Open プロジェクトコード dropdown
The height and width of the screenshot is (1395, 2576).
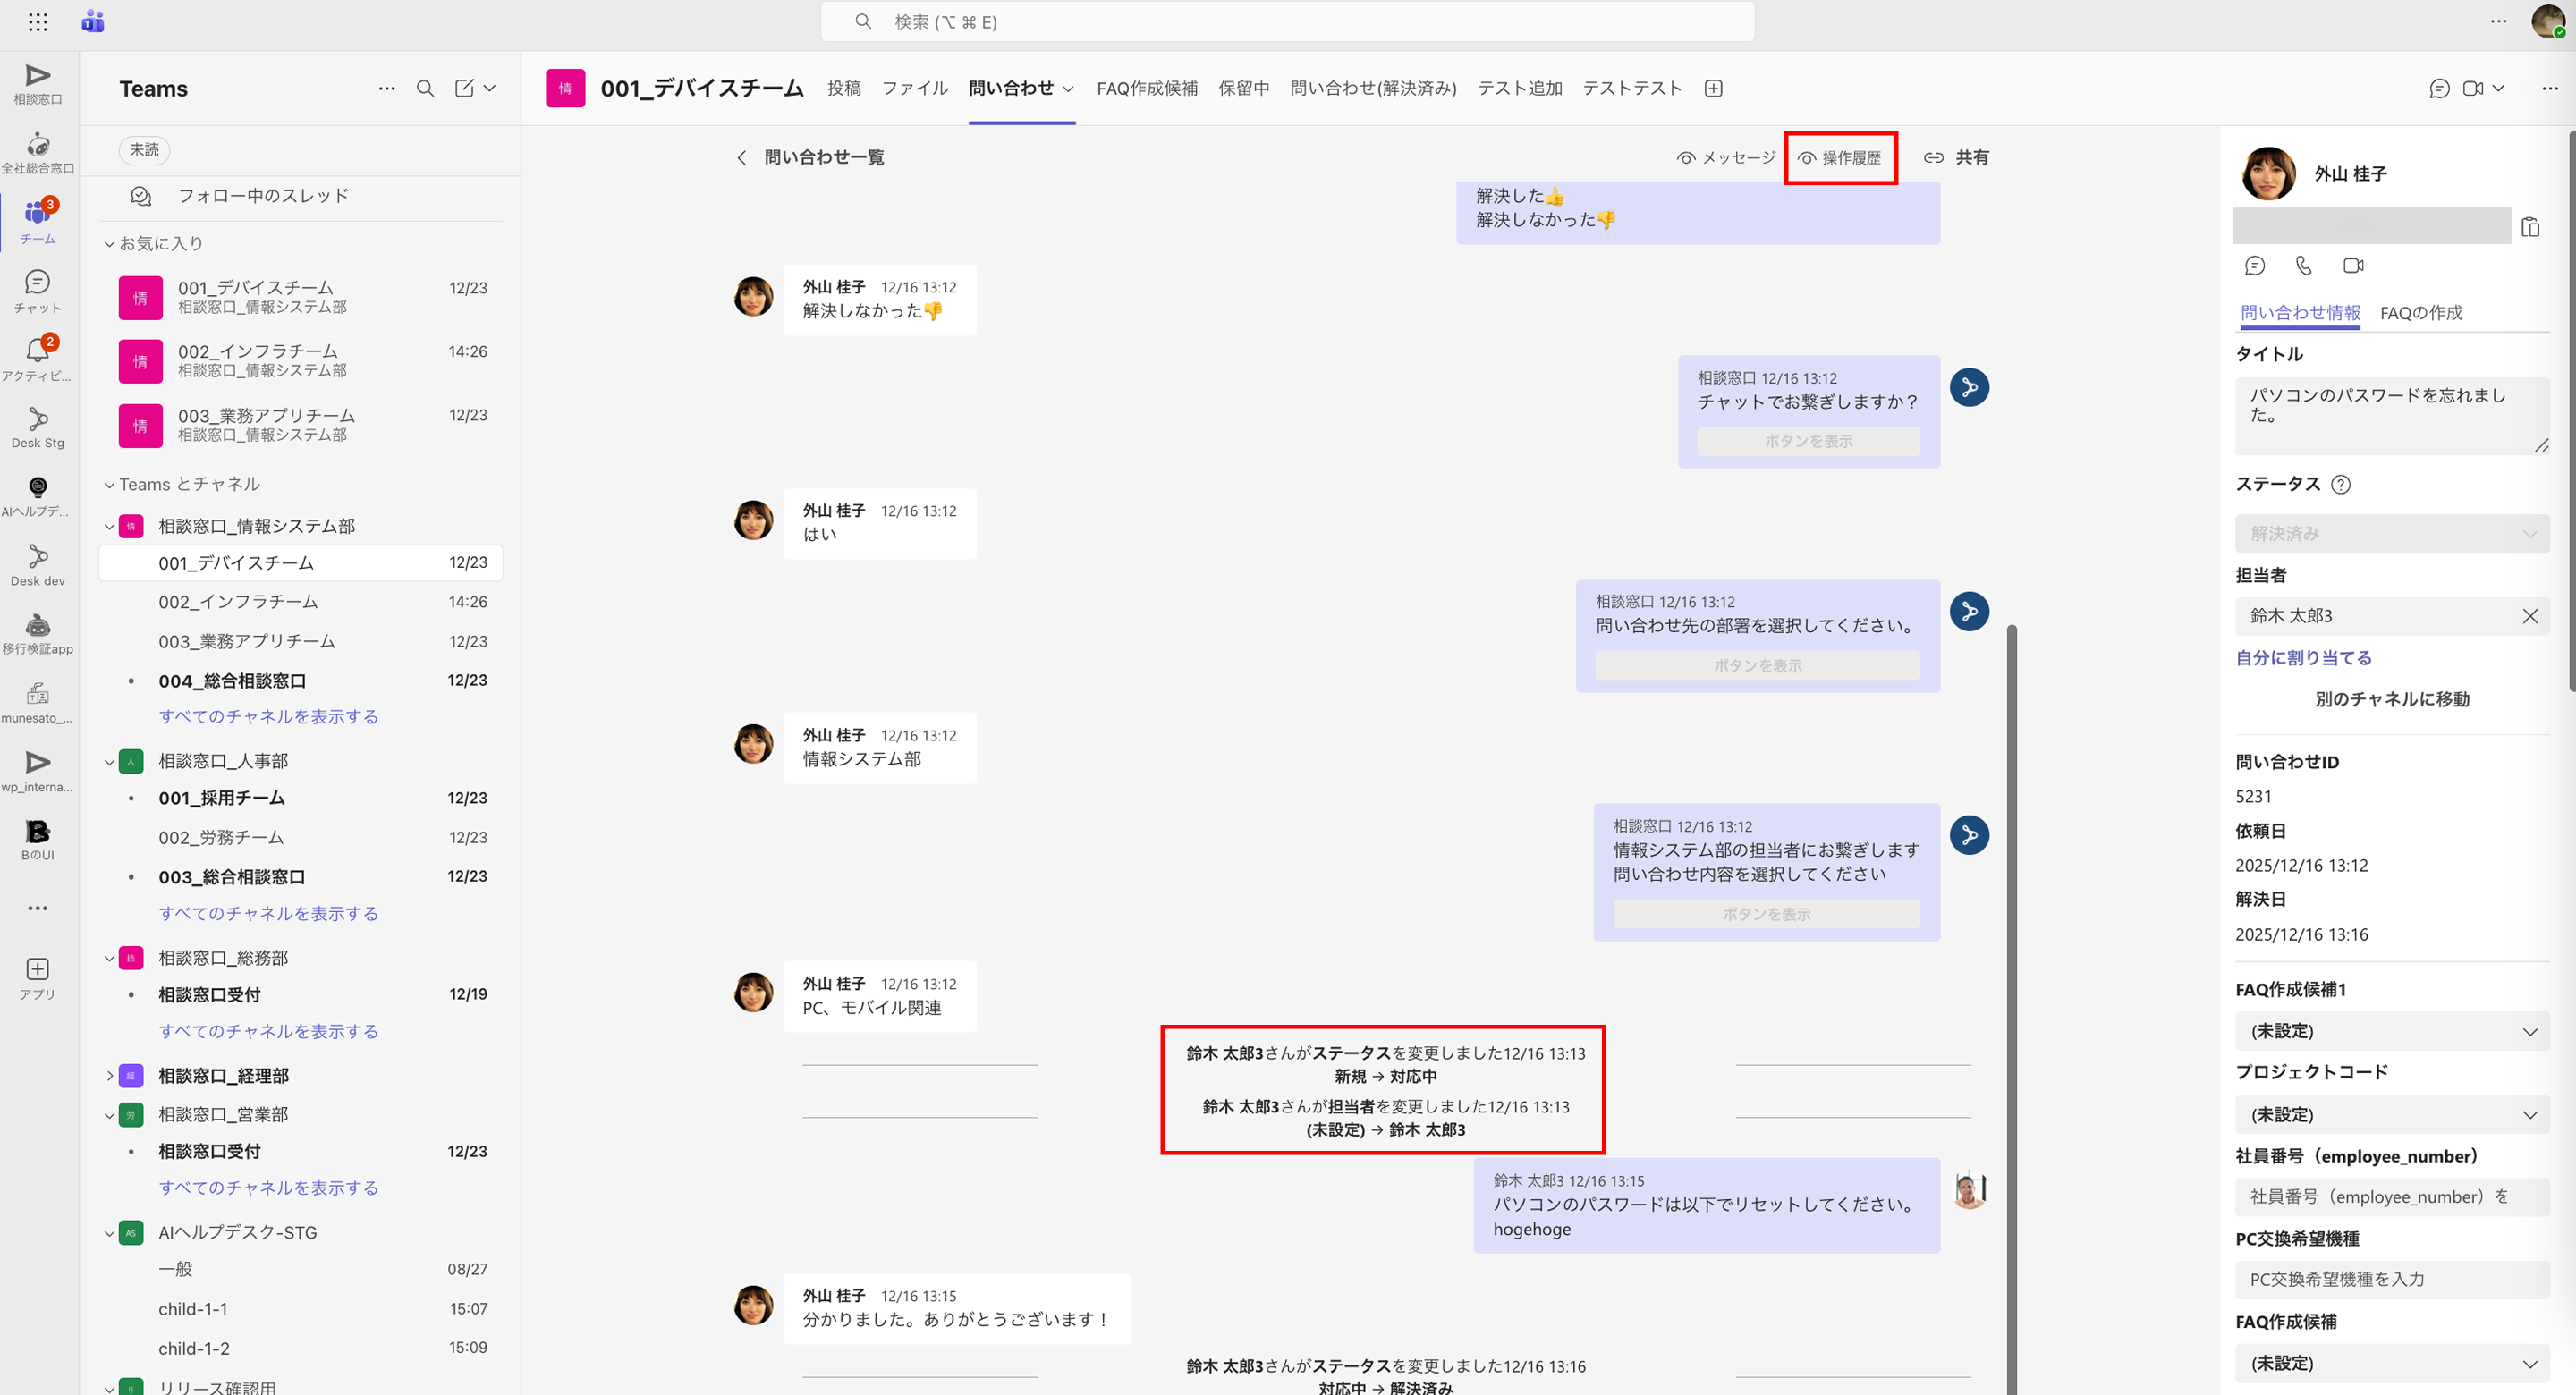click(x=2392, y=1114)
